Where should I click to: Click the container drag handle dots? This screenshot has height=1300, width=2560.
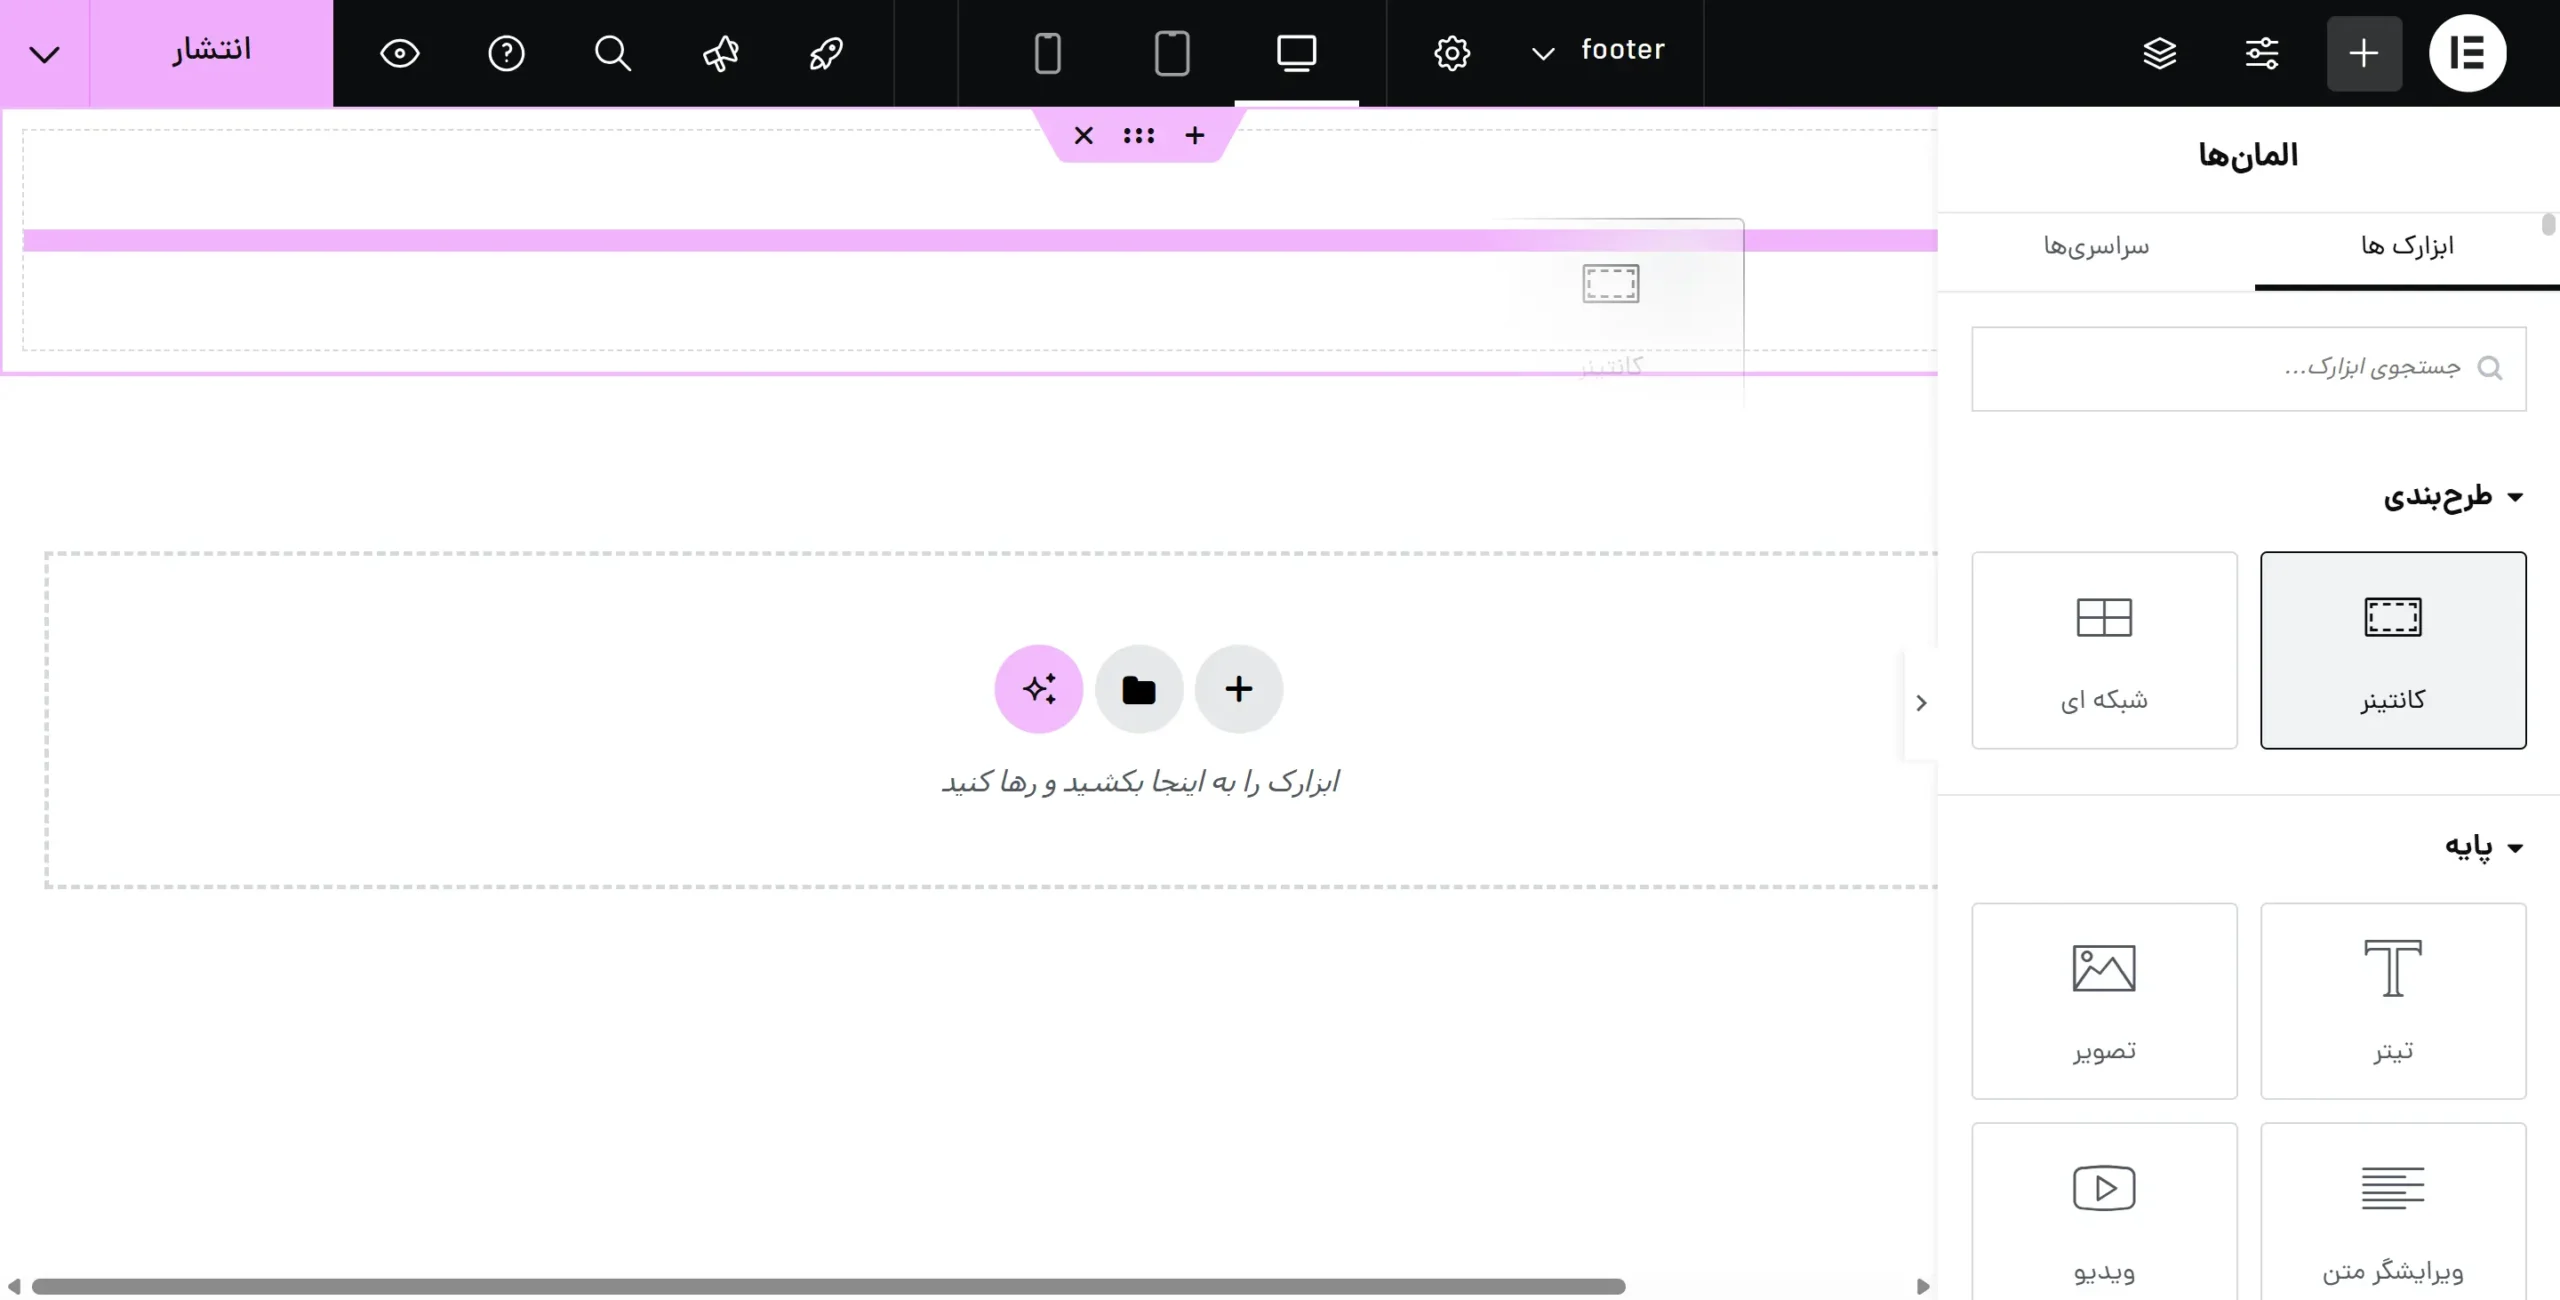[1139, 135]
